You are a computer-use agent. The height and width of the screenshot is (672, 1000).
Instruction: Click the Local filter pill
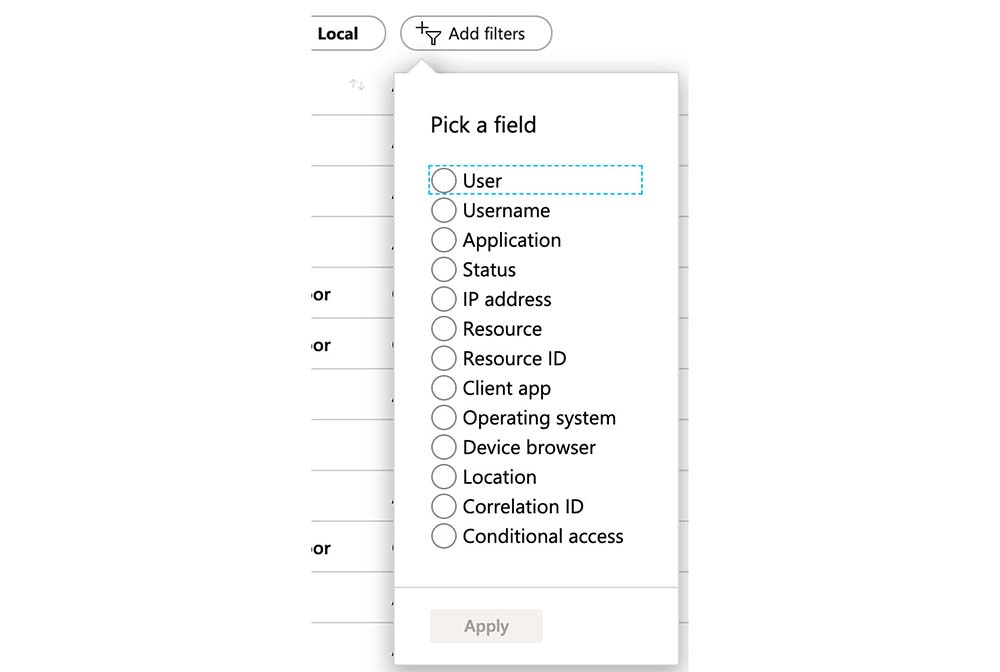(x=340, y=34)
